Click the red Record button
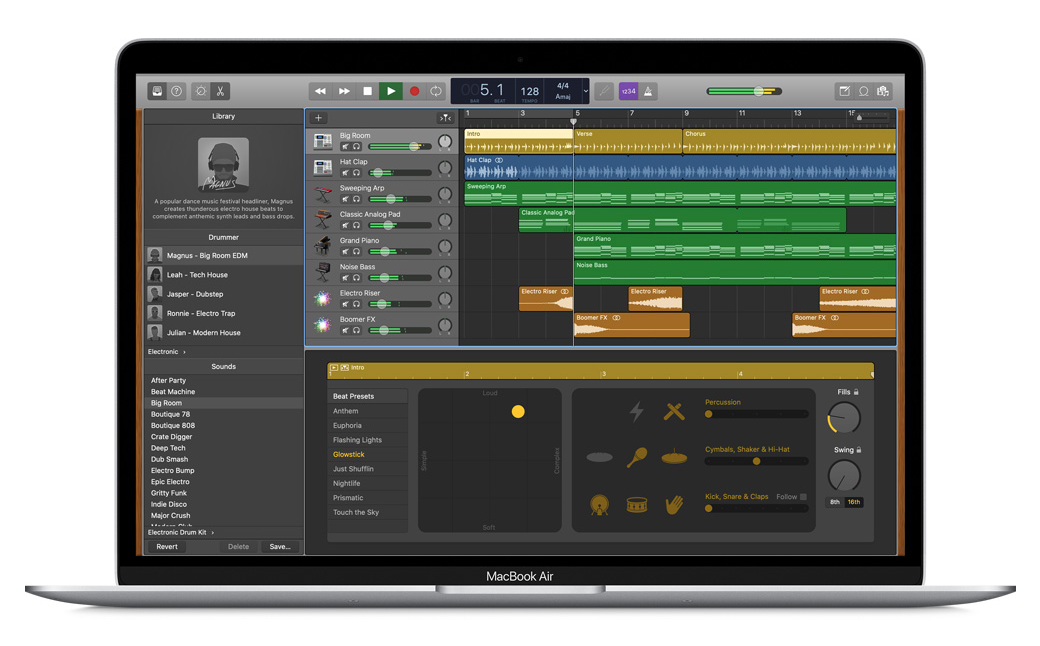The height and width of the screenshot is (646, 1040). pyautogui.click(x=414, y=91)
